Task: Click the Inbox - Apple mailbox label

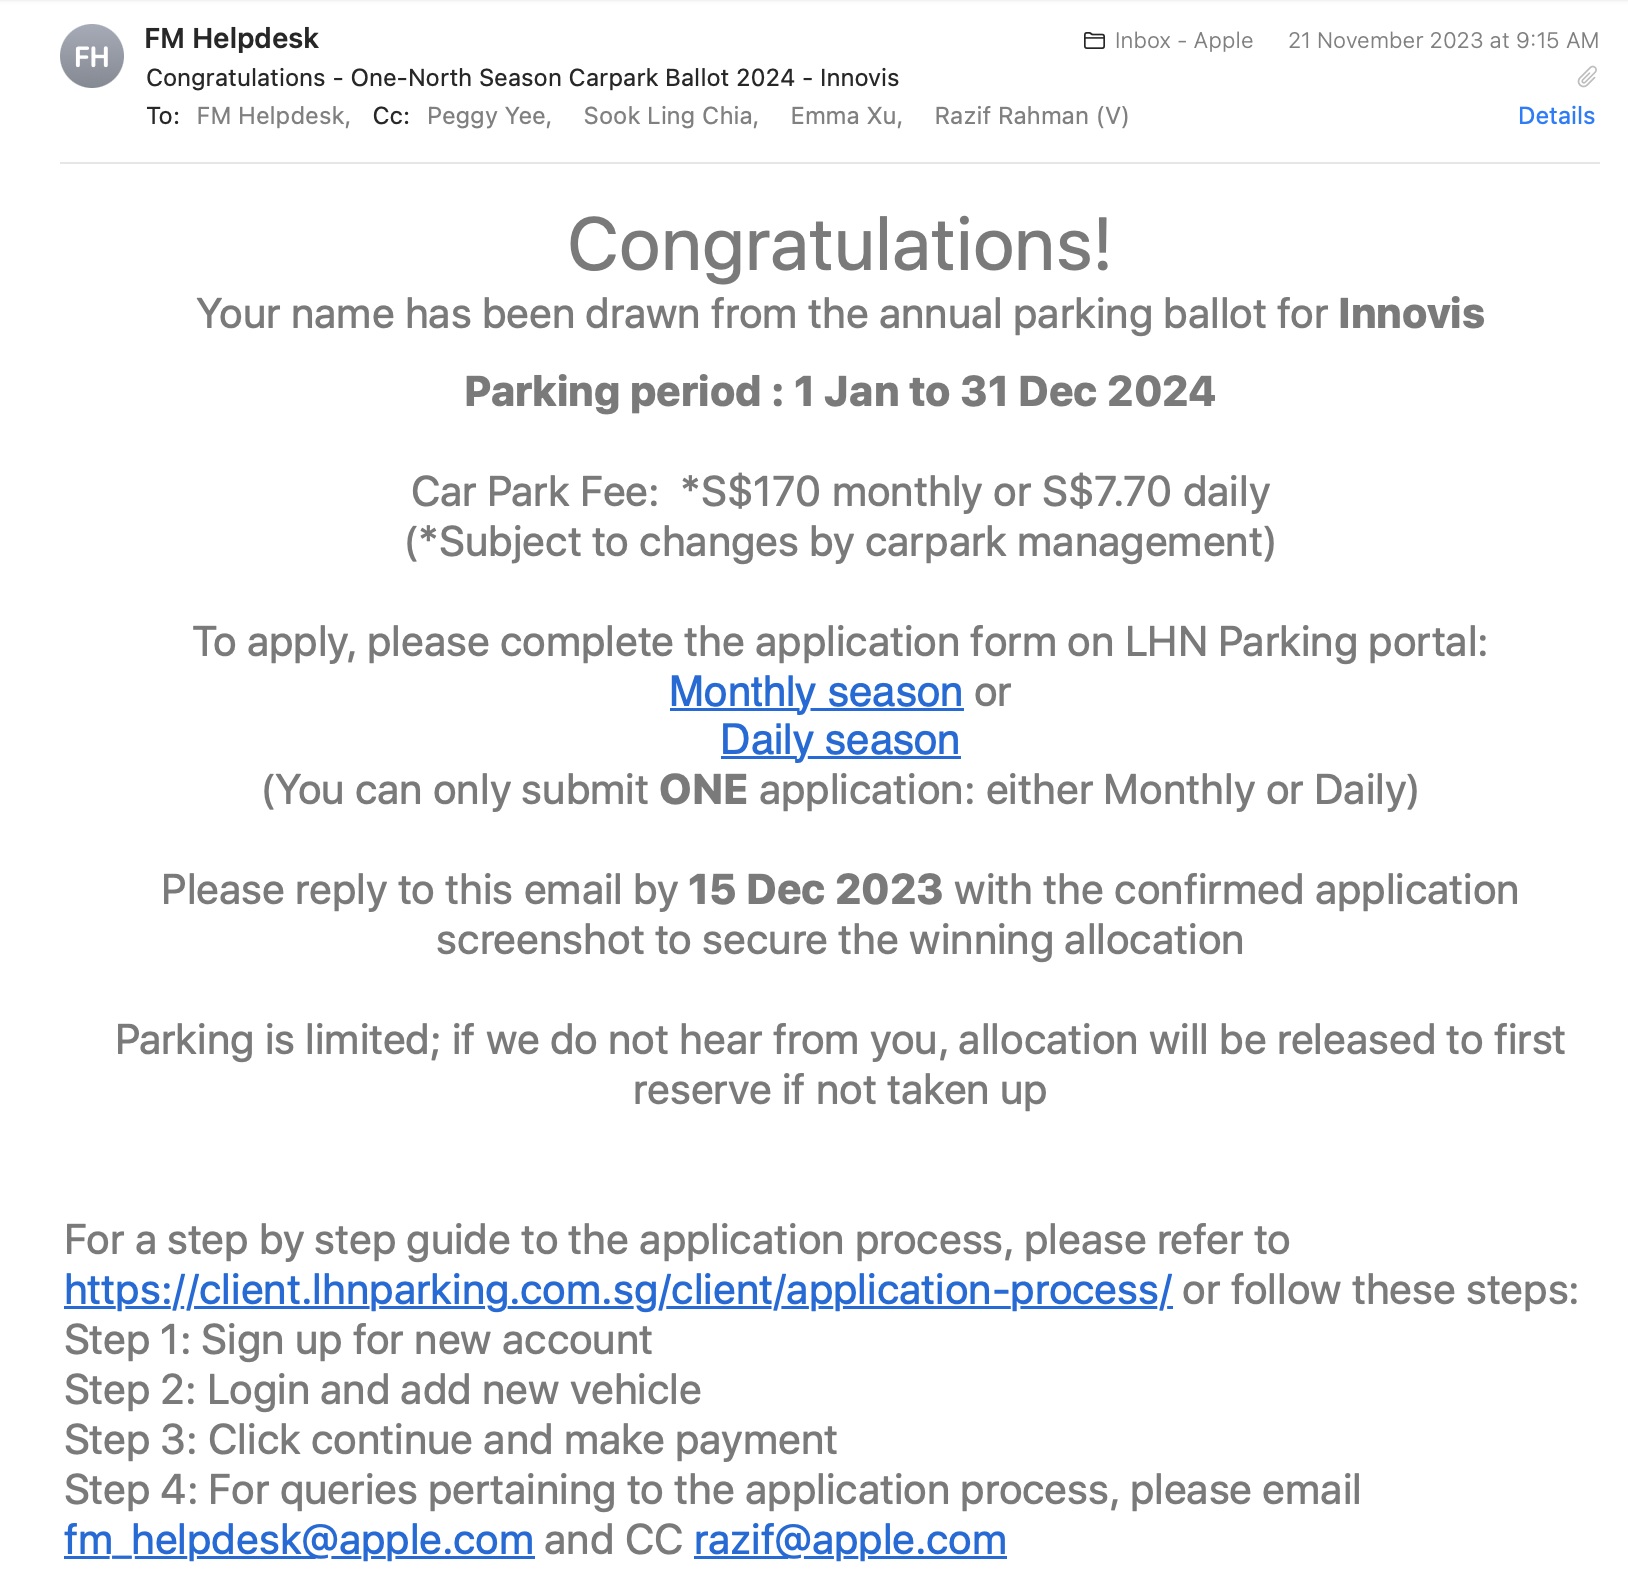Action: 1184,41
